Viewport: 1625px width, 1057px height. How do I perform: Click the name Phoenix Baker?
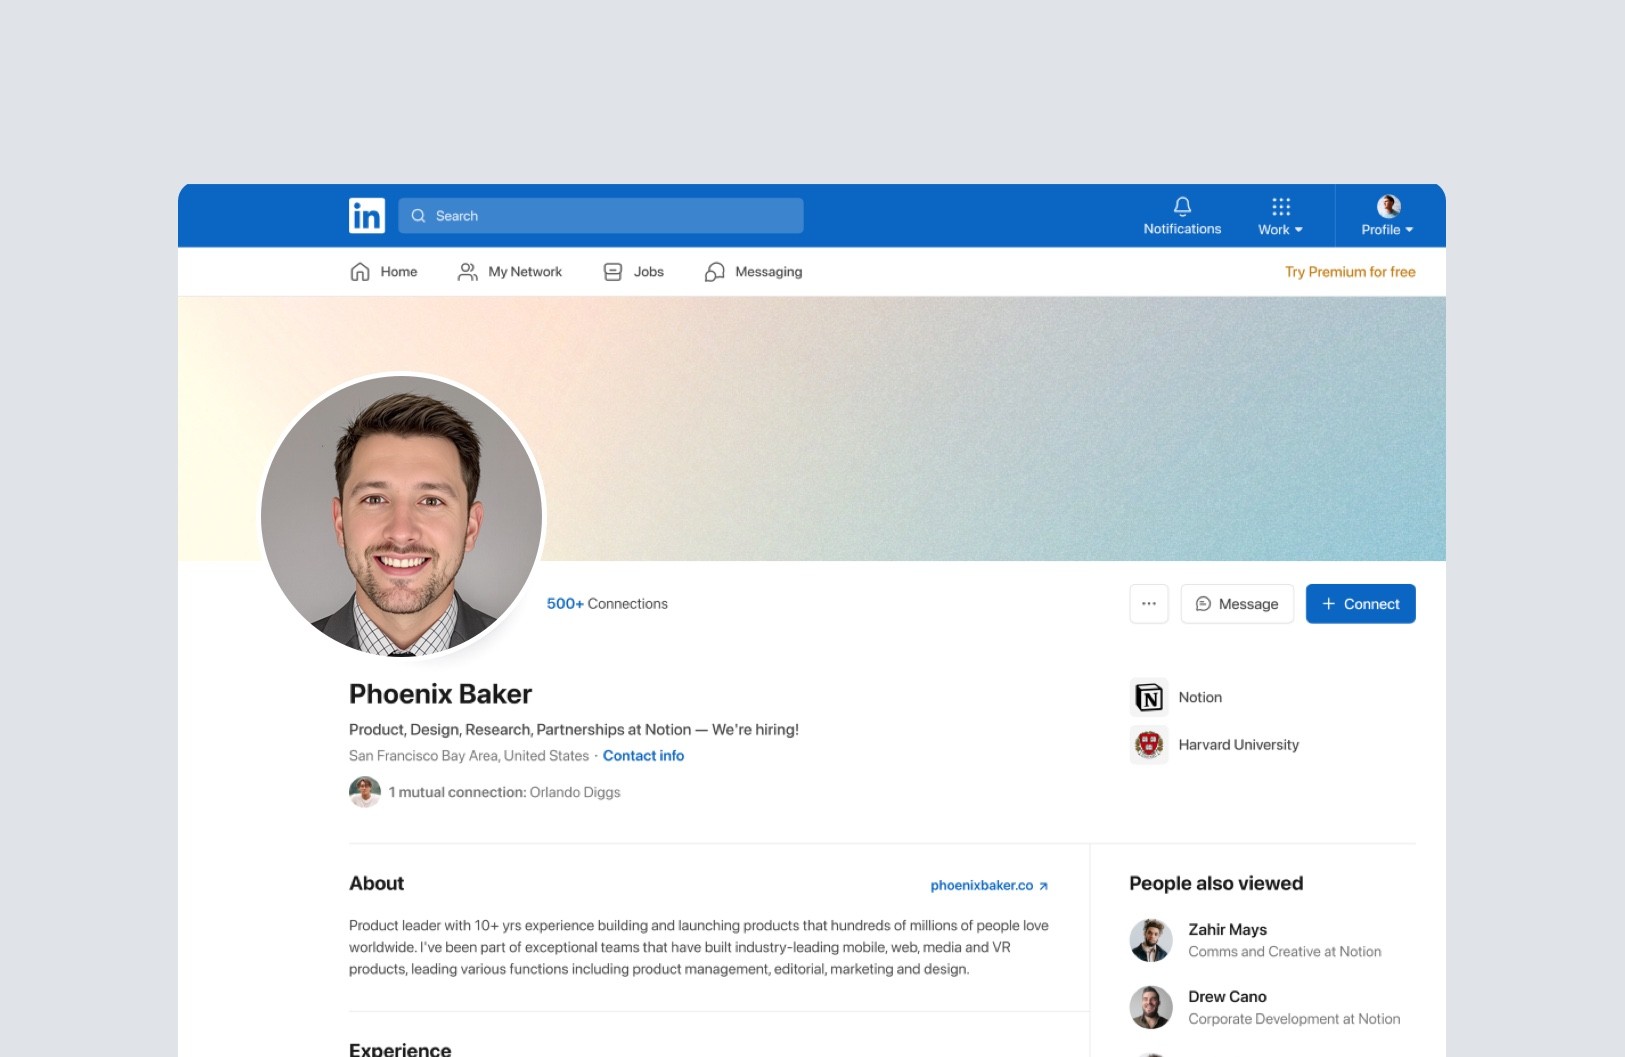pos(440,694)
